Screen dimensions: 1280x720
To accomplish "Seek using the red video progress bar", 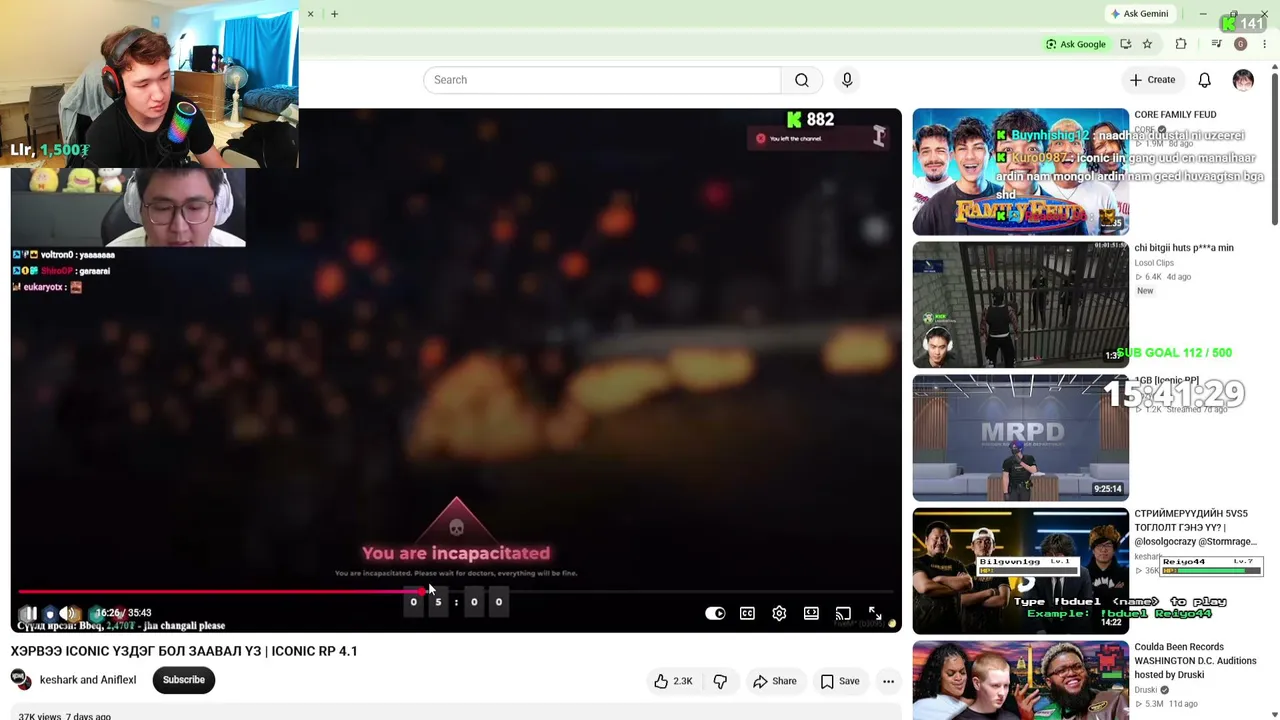I will [455, 591].
